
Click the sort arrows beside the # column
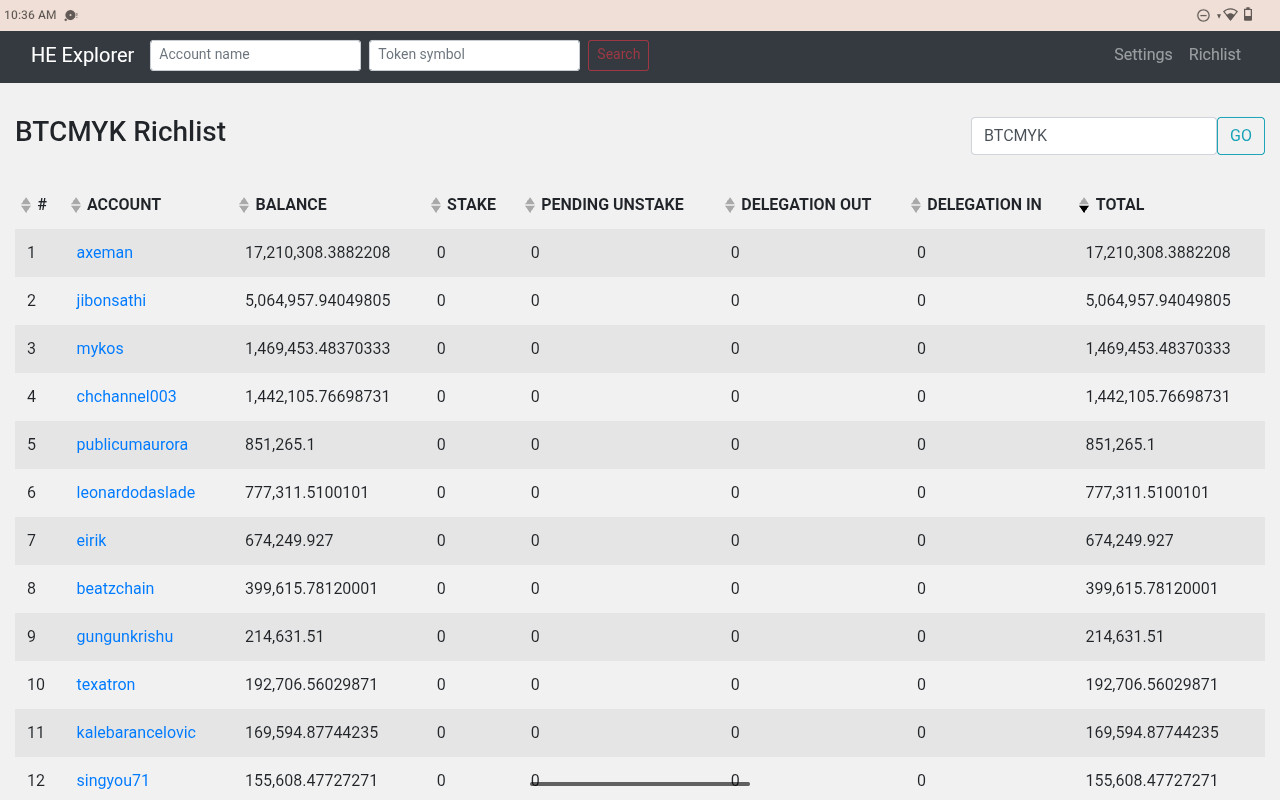pyautogui.click(x=26, y=205)
